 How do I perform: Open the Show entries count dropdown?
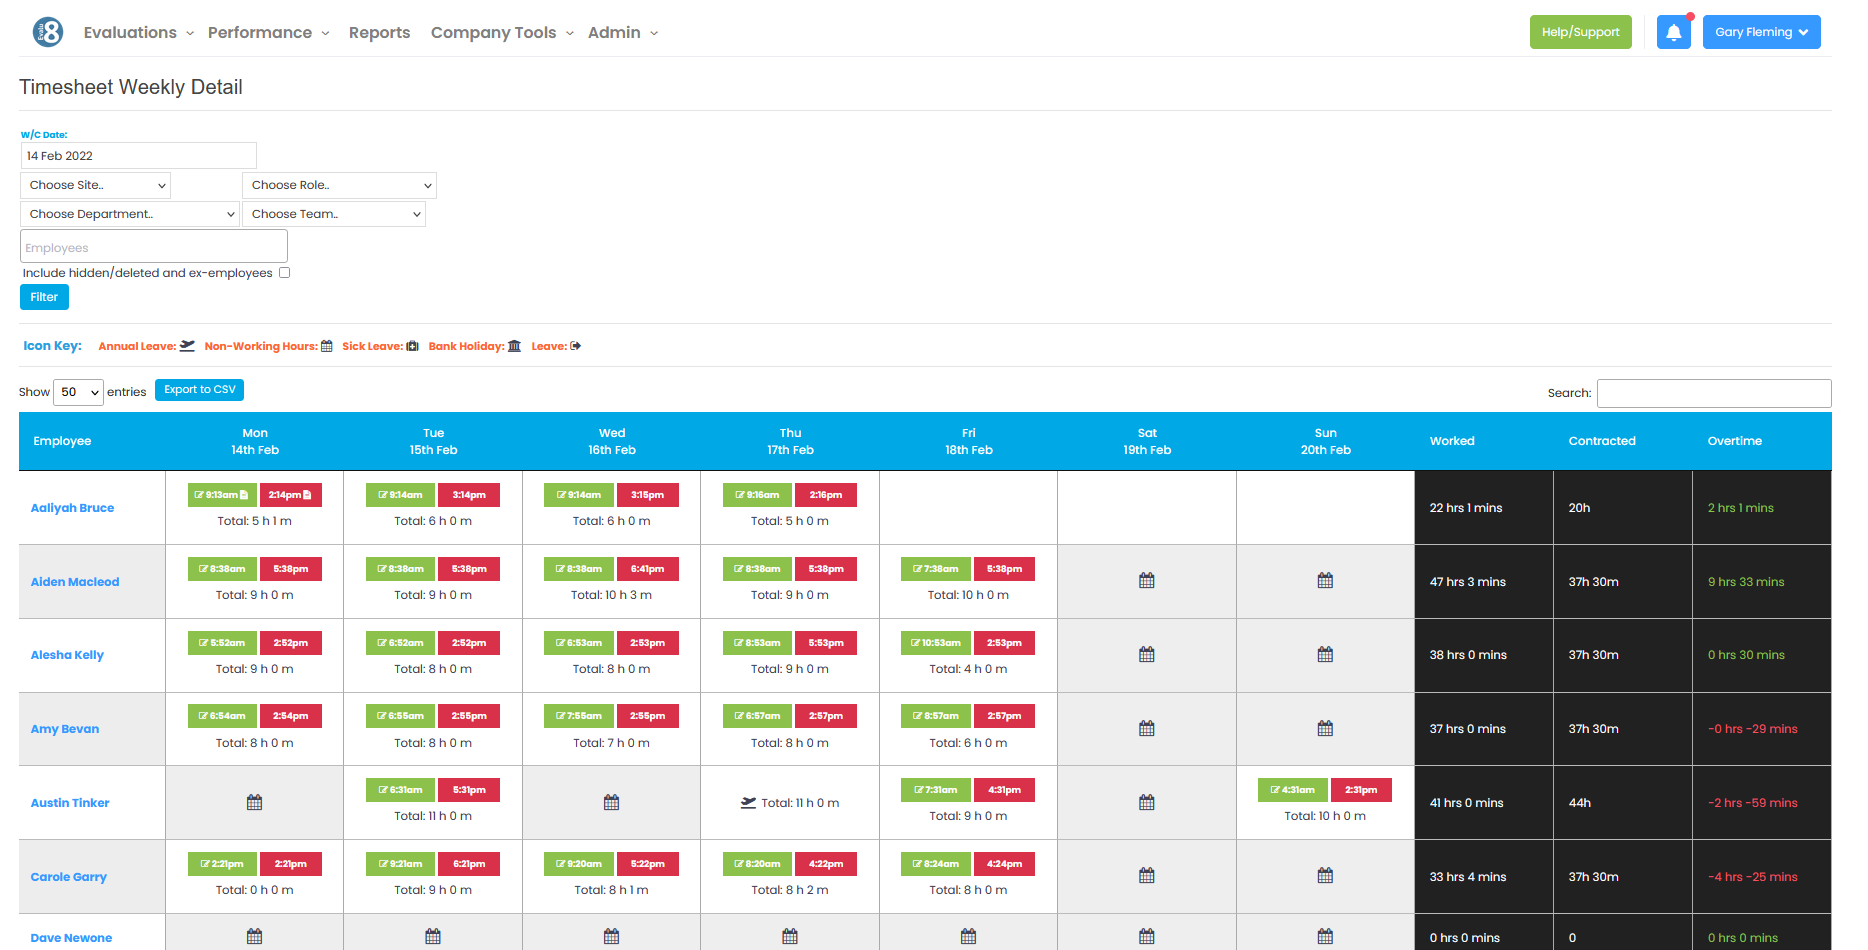(78, 391)
